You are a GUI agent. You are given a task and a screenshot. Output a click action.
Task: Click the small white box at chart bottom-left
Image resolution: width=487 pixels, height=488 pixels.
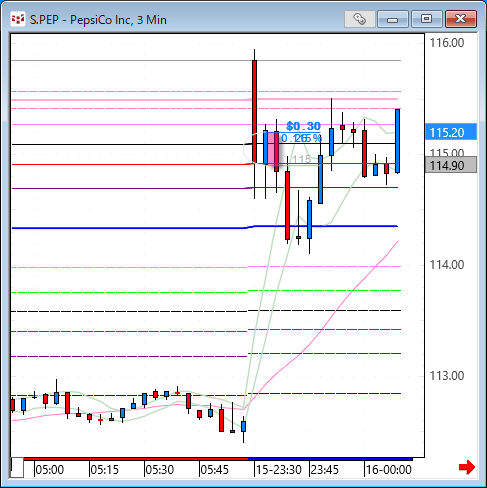(17, 468)
